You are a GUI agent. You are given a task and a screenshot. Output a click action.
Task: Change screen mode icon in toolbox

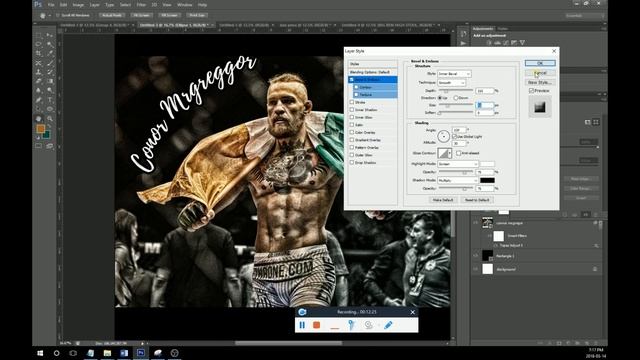point(49,146)
